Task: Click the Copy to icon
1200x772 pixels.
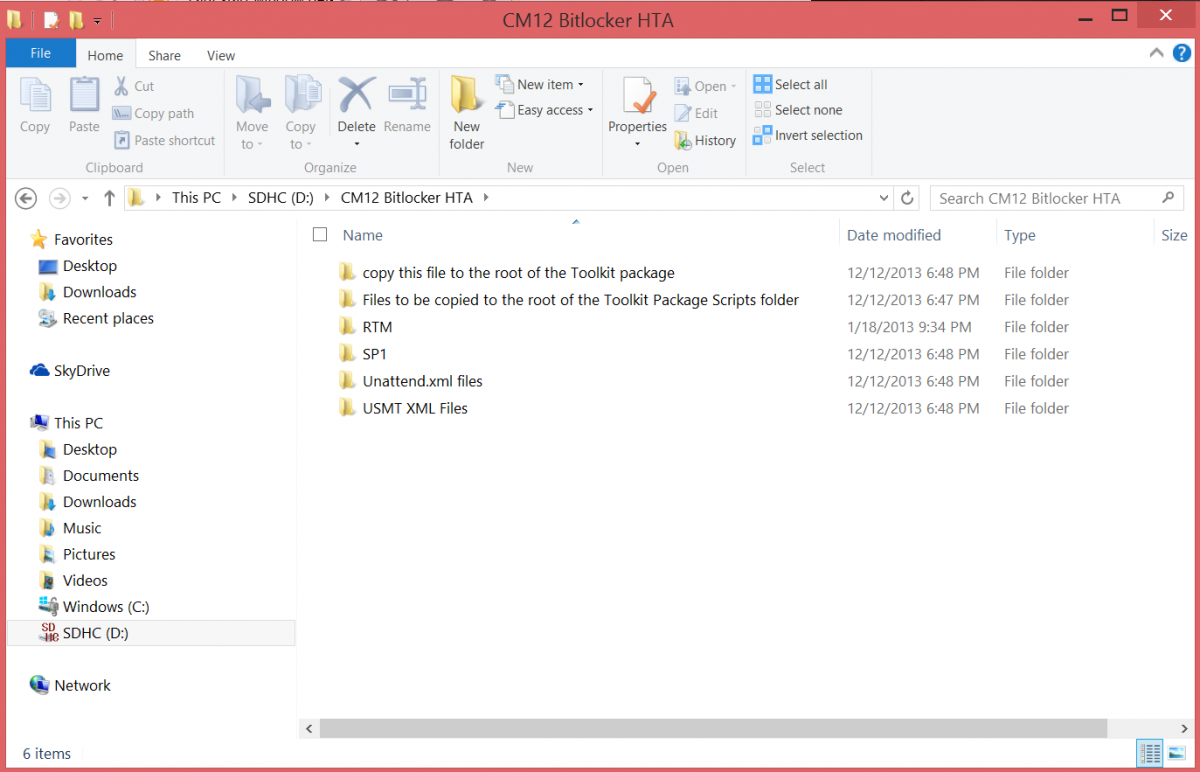Action: (x=301, y=96)
